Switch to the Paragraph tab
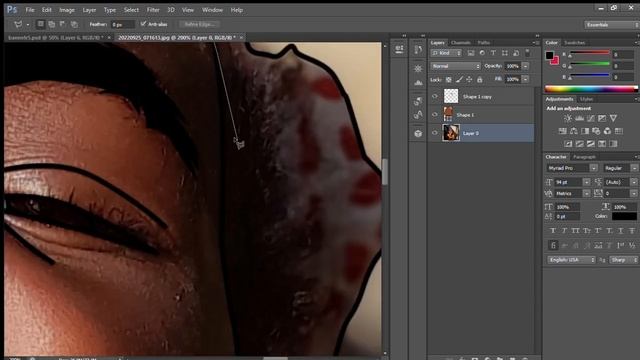This screenshot has width=640, height=360. pyautogui.click(x=584, y=157)
